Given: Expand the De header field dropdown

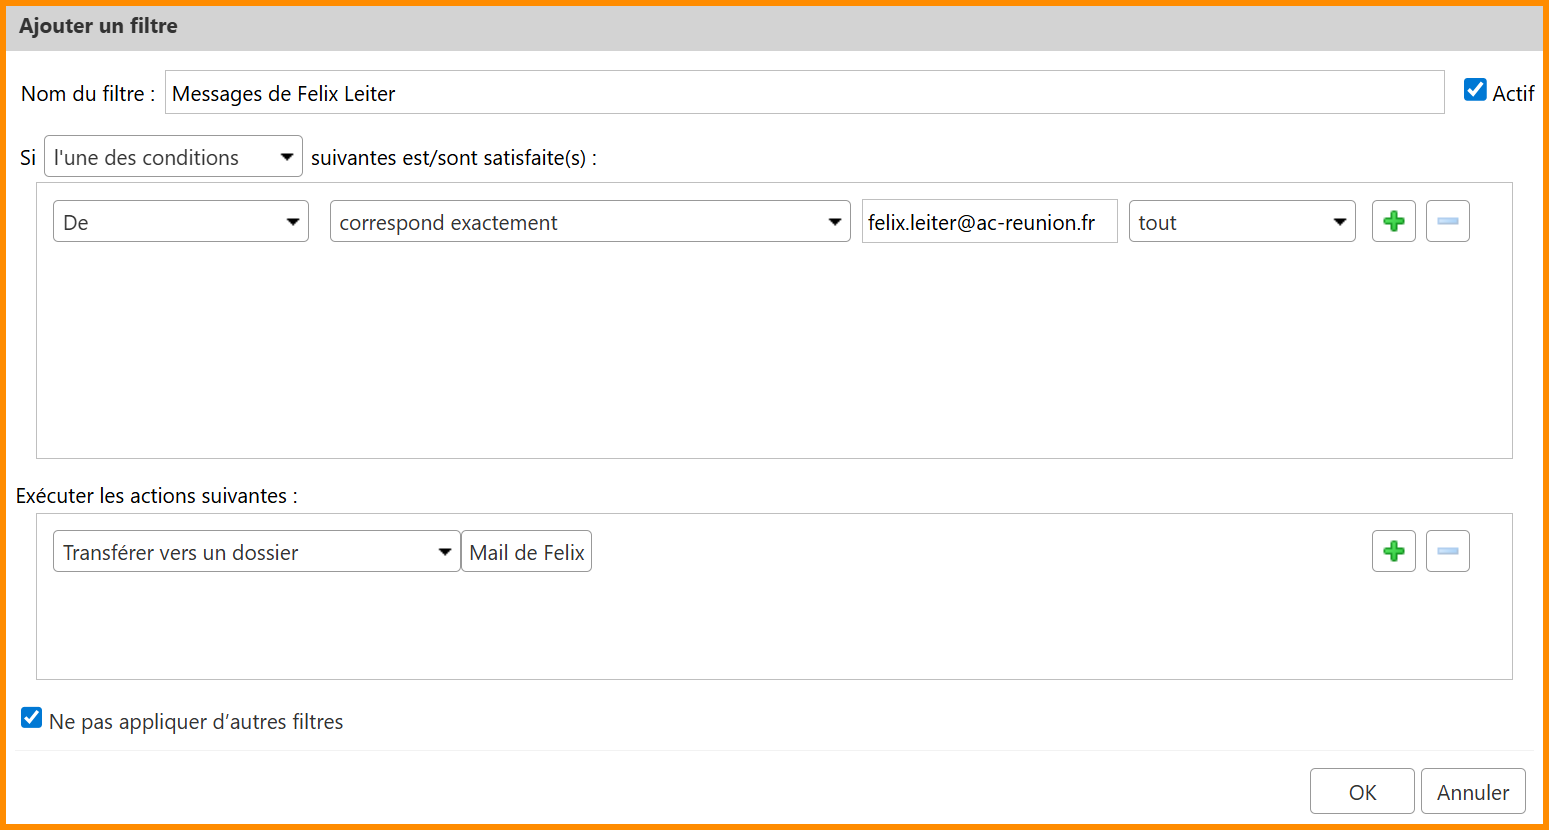Looking at the screenshot, I should pyautogui.click(x=180, y=222).
